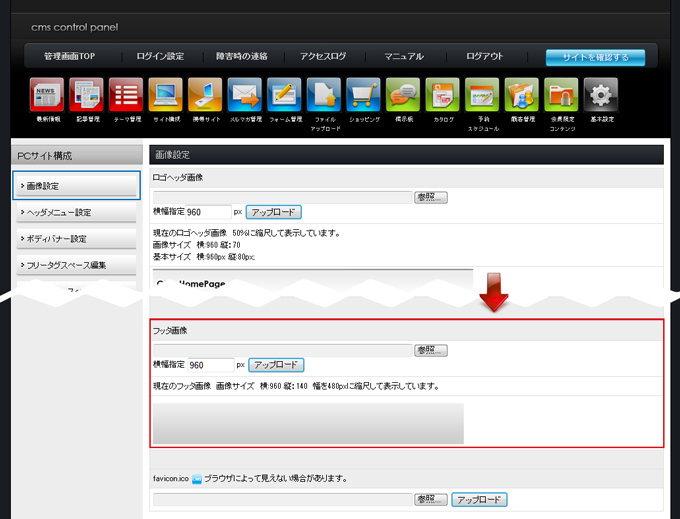Image resolution: width=680 pixels, height=519 pixels.
Task: Click the ログアウト menu item
Action: pos(485,57)
